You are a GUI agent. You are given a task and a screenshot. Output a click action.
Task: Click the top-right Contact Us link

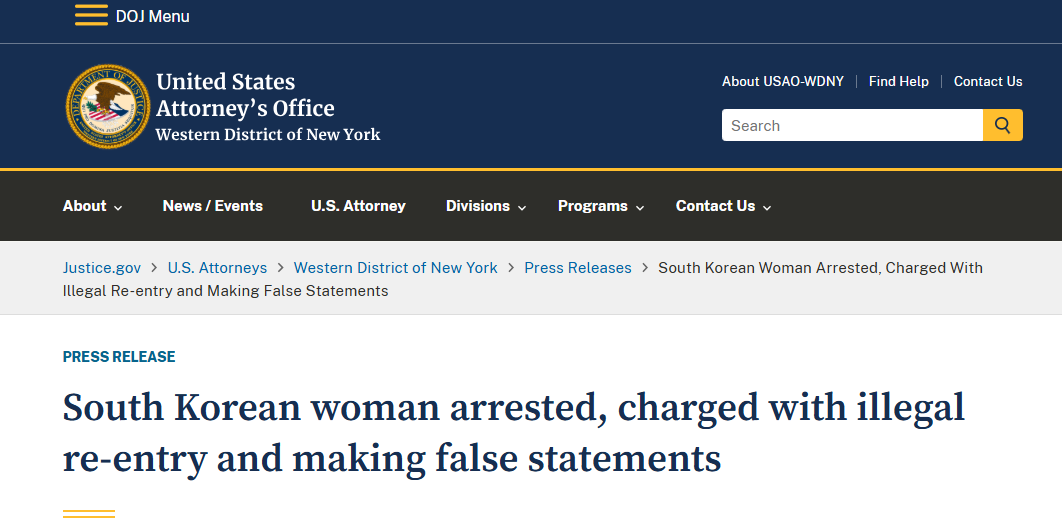[x=988, y=81]
